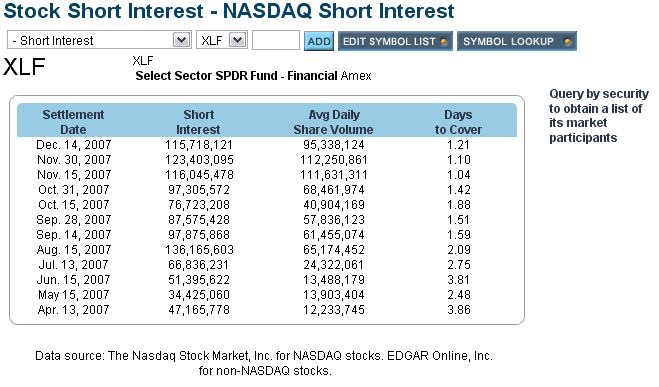Click the large XLF ticker heading
The height and width of the screenshot is (387, 659).
tap(24, 66)
